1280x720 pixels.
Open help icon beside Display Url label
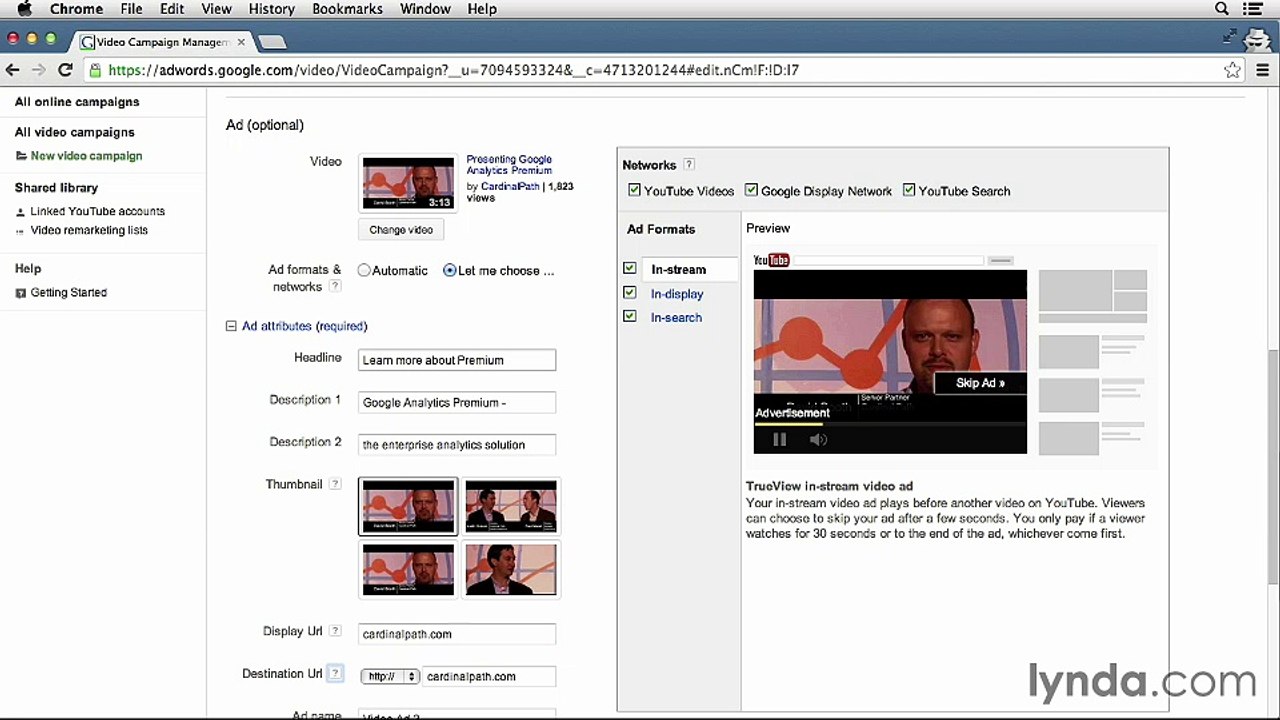(x=335, y=631)
